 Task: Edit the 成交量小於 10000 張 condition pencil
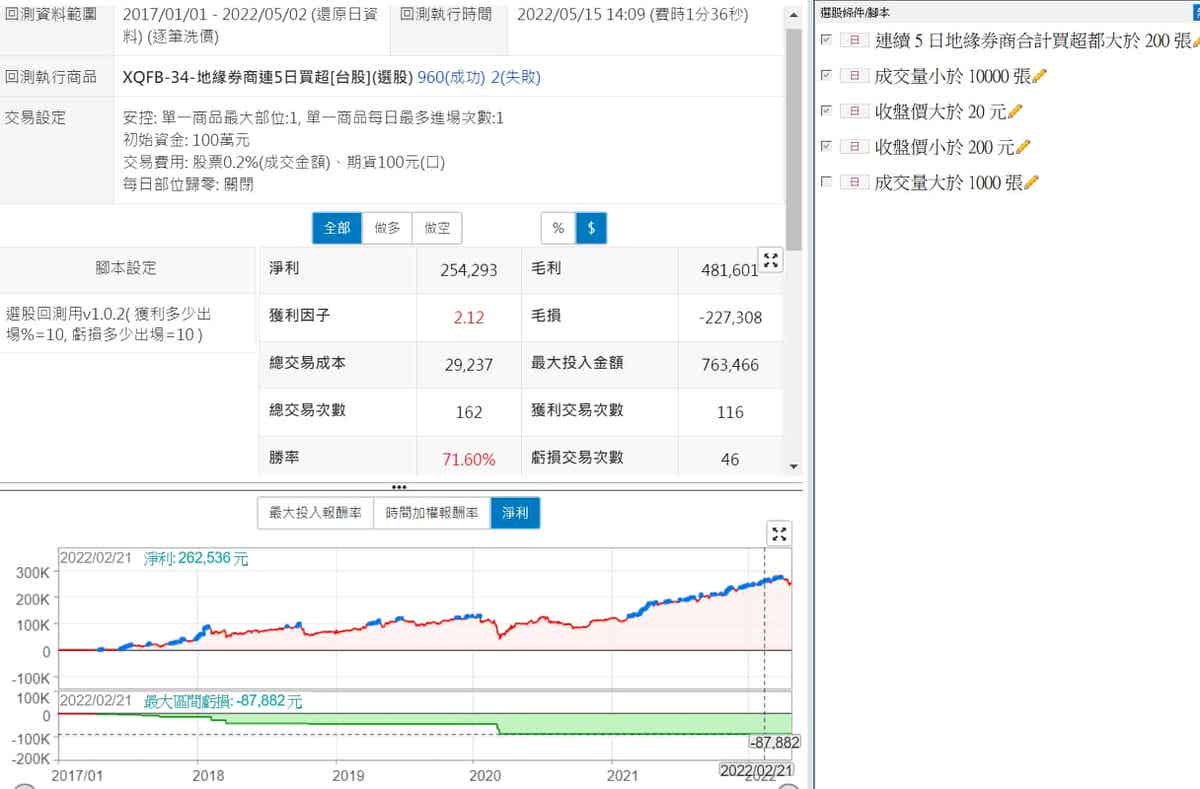(x=1039, y=76)
